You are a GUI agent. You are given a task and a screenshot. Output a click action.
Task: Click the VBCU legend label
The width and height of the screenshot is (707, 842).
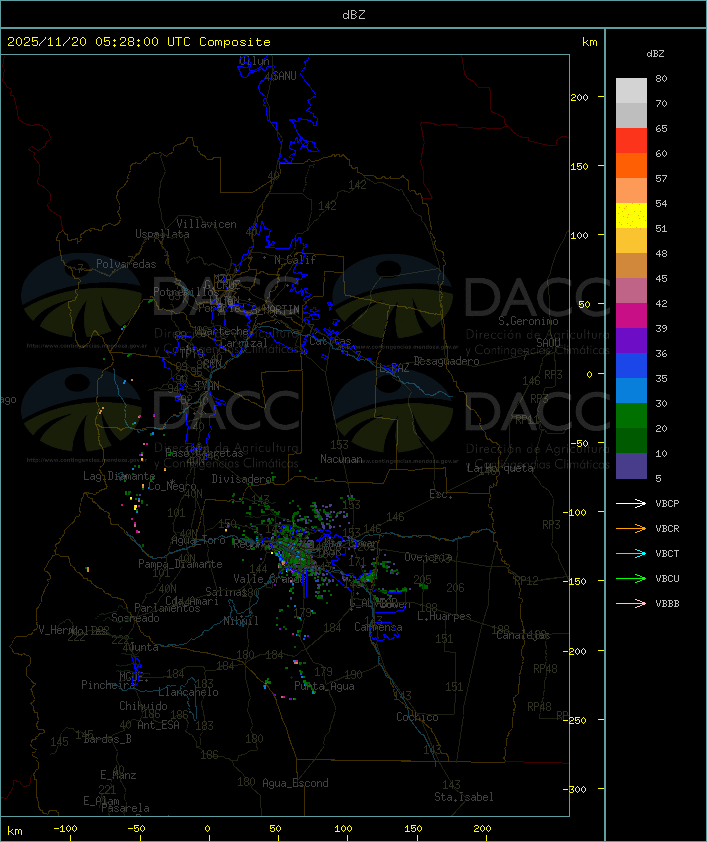667,578
